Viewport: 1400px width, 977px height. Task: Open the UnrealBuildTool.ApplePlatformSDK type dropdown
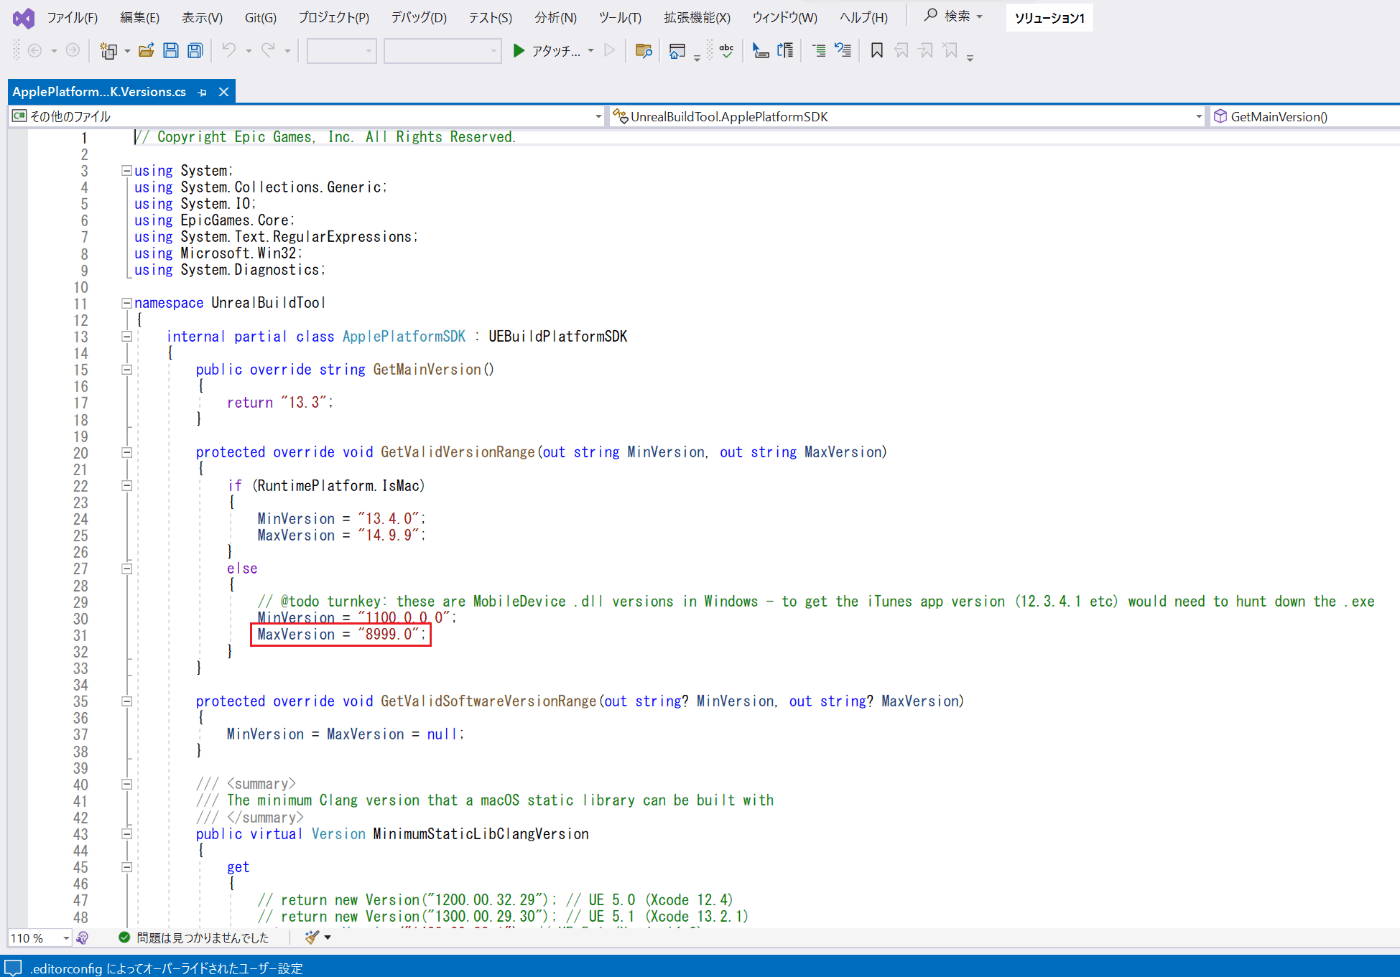tap(909, 117)
